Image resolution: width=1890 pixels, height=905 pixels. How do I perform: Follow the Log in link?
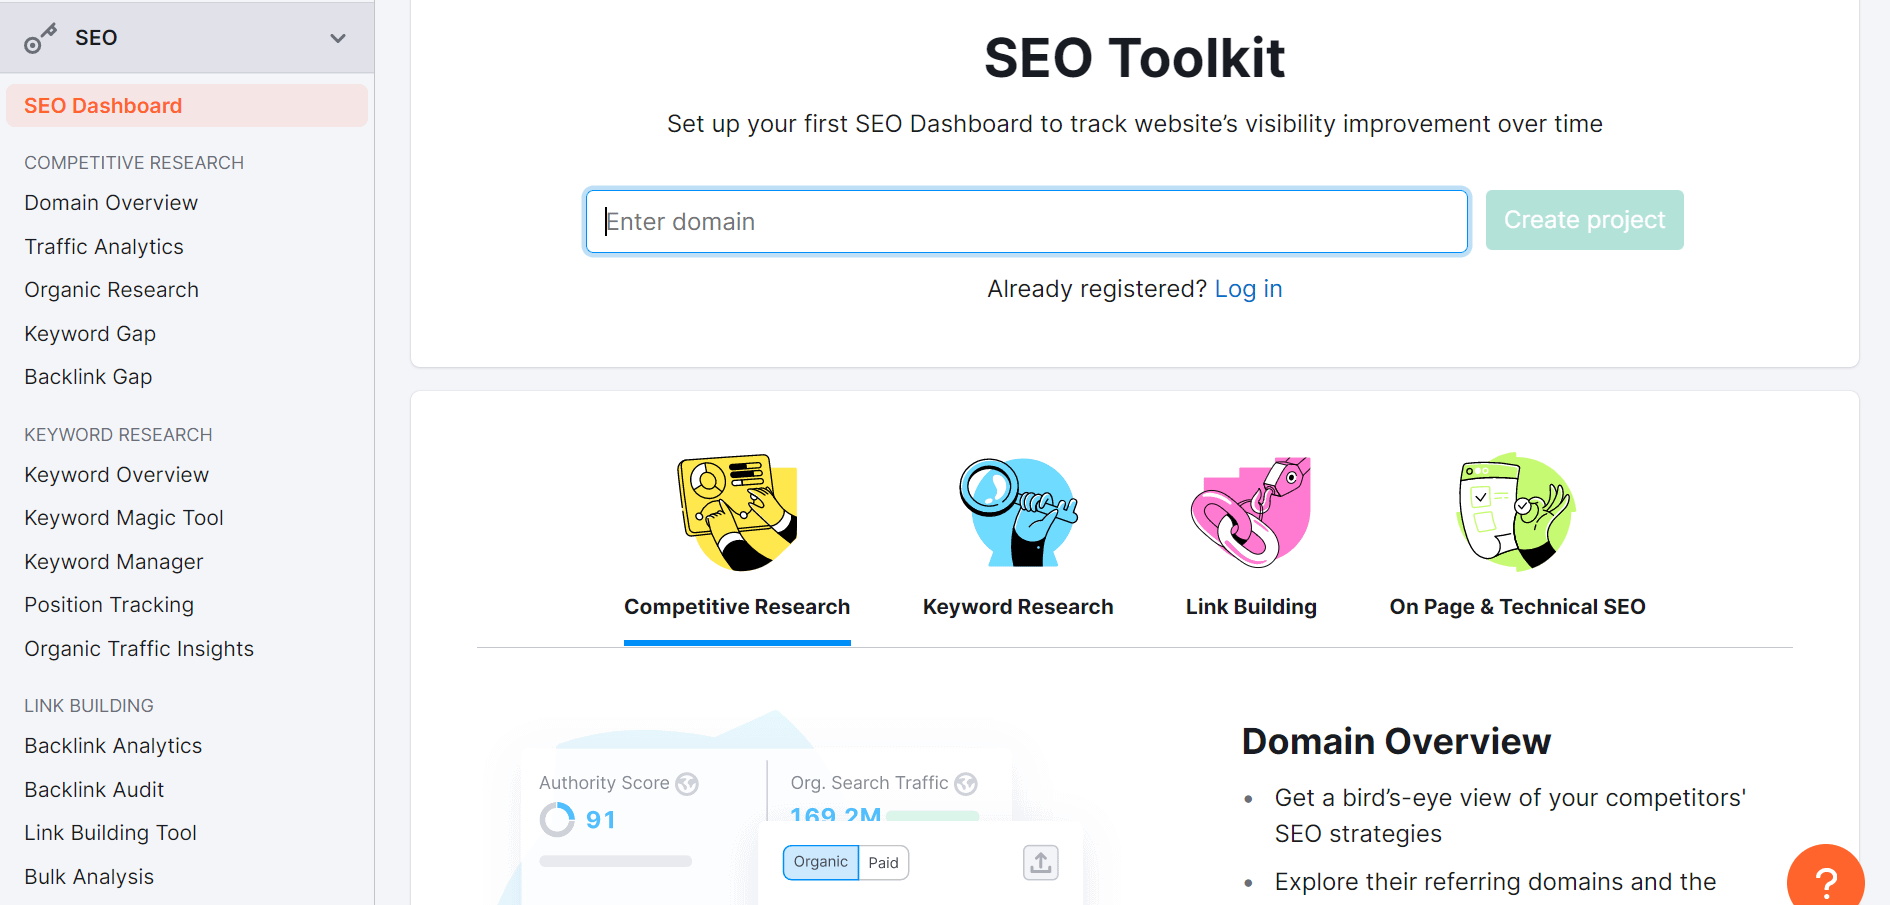point(1248,289)
